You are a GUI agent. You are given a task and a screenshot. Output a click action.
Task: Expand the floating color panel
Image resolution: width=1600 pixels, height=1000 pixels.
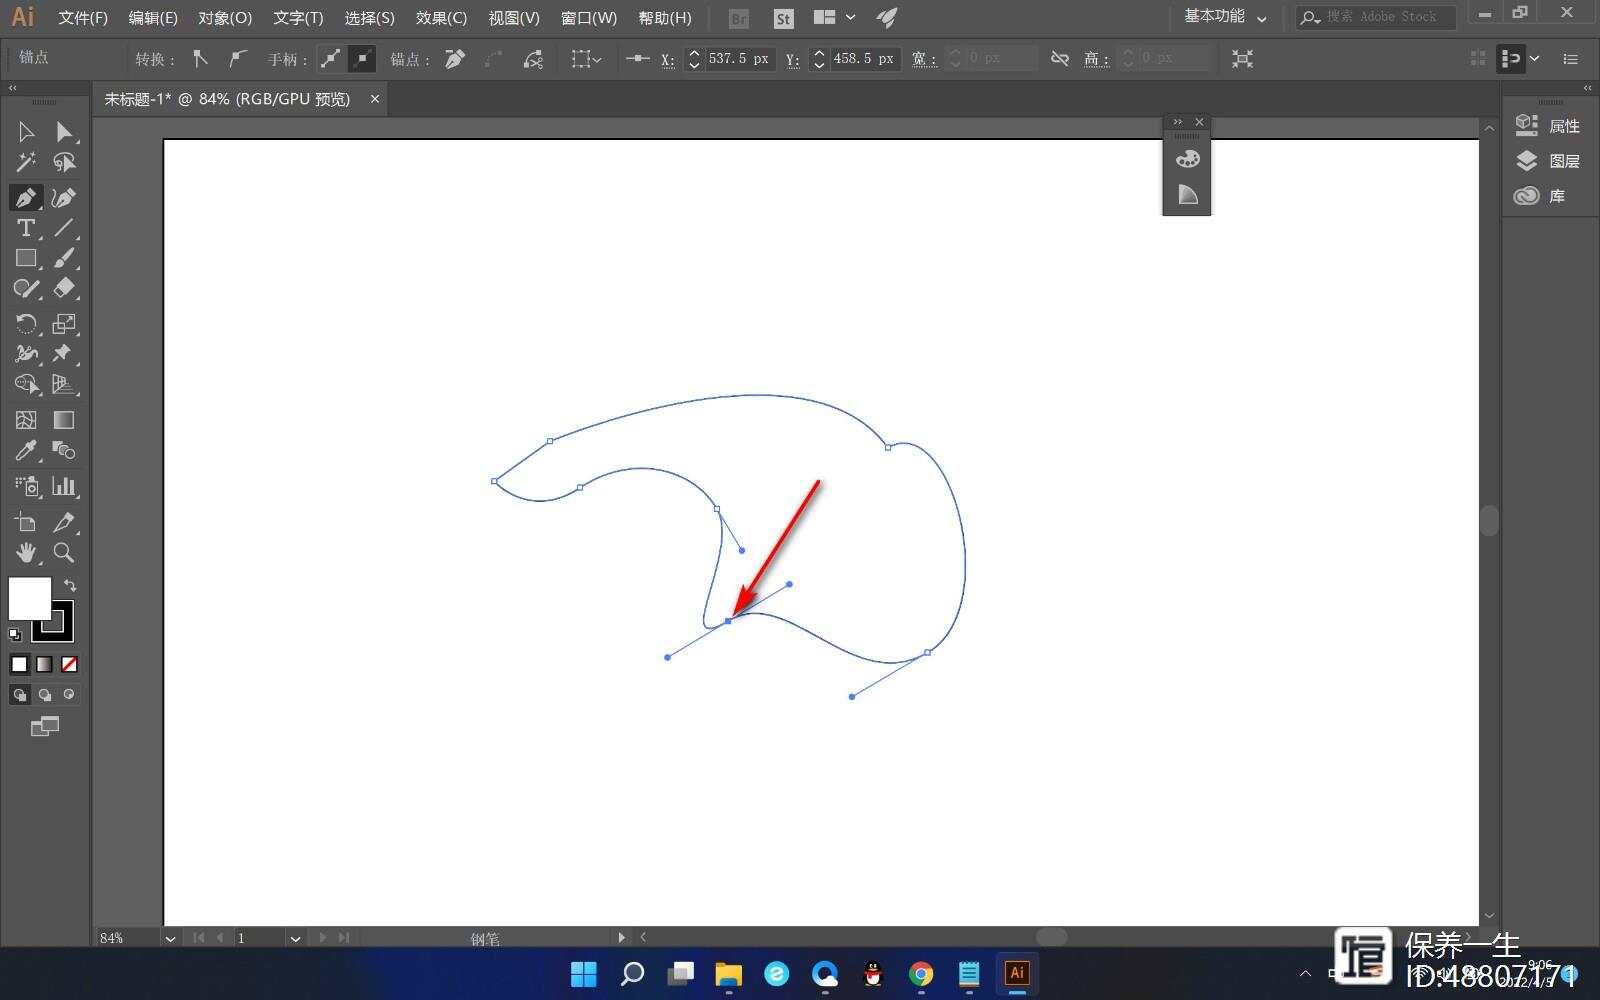coord(1177,122)
